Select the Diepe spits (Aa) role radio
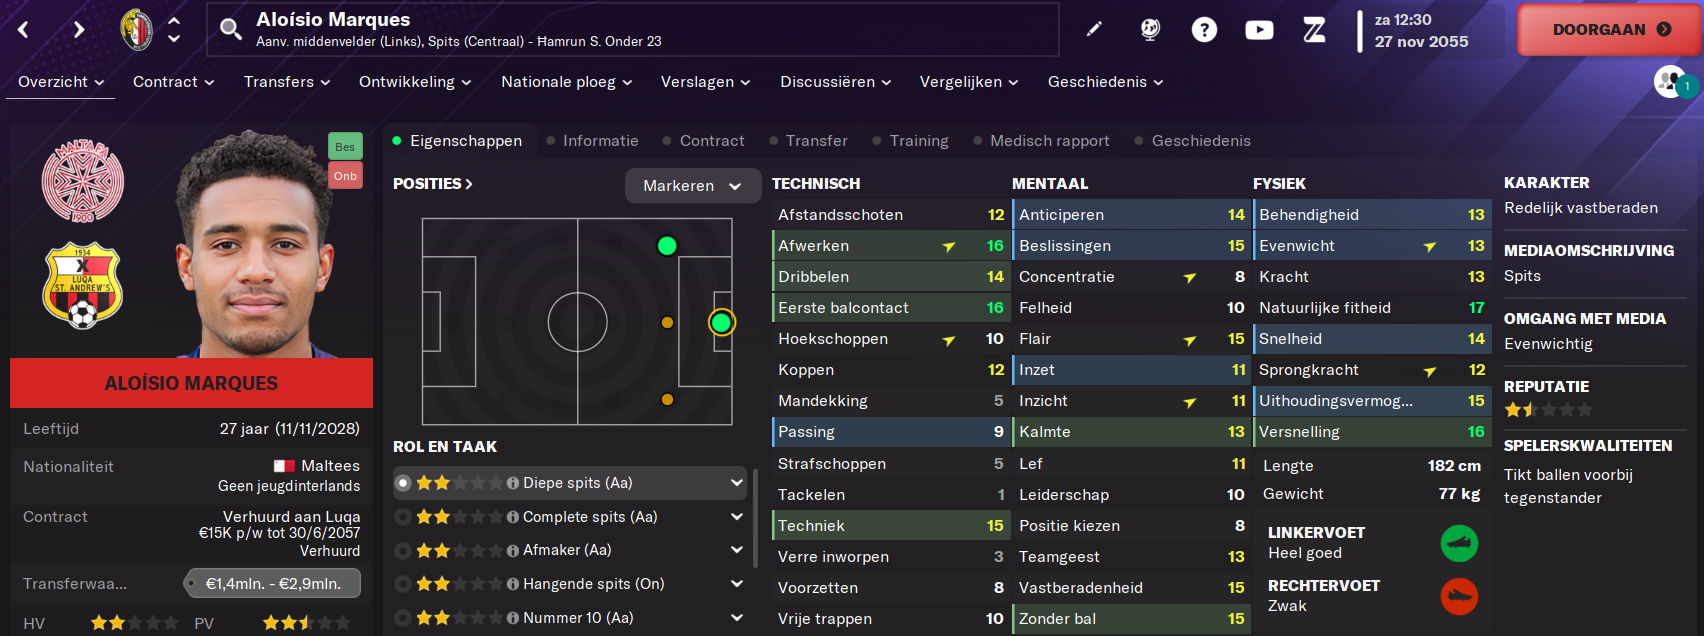 (x=403, y=483)
